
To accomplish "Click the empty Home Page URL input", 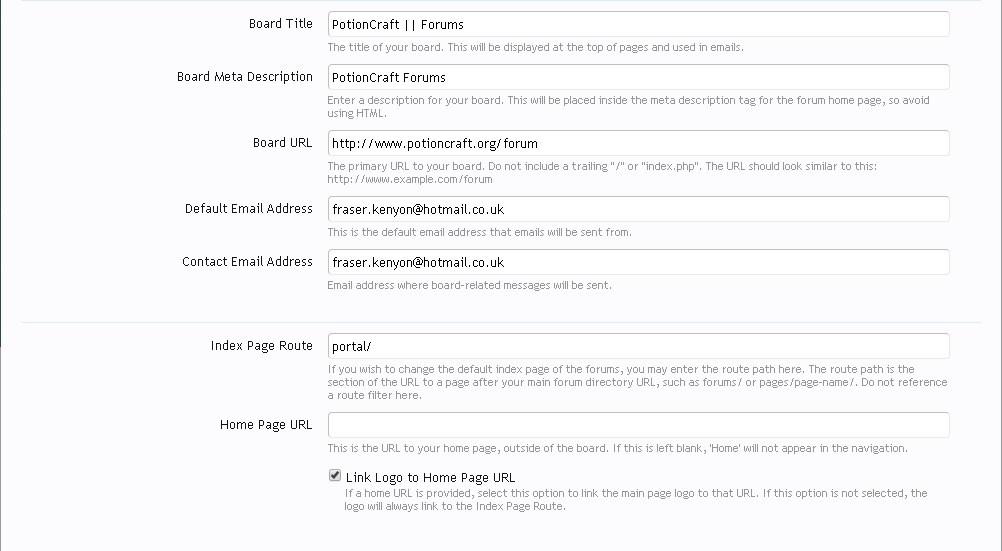I will 638,425.
